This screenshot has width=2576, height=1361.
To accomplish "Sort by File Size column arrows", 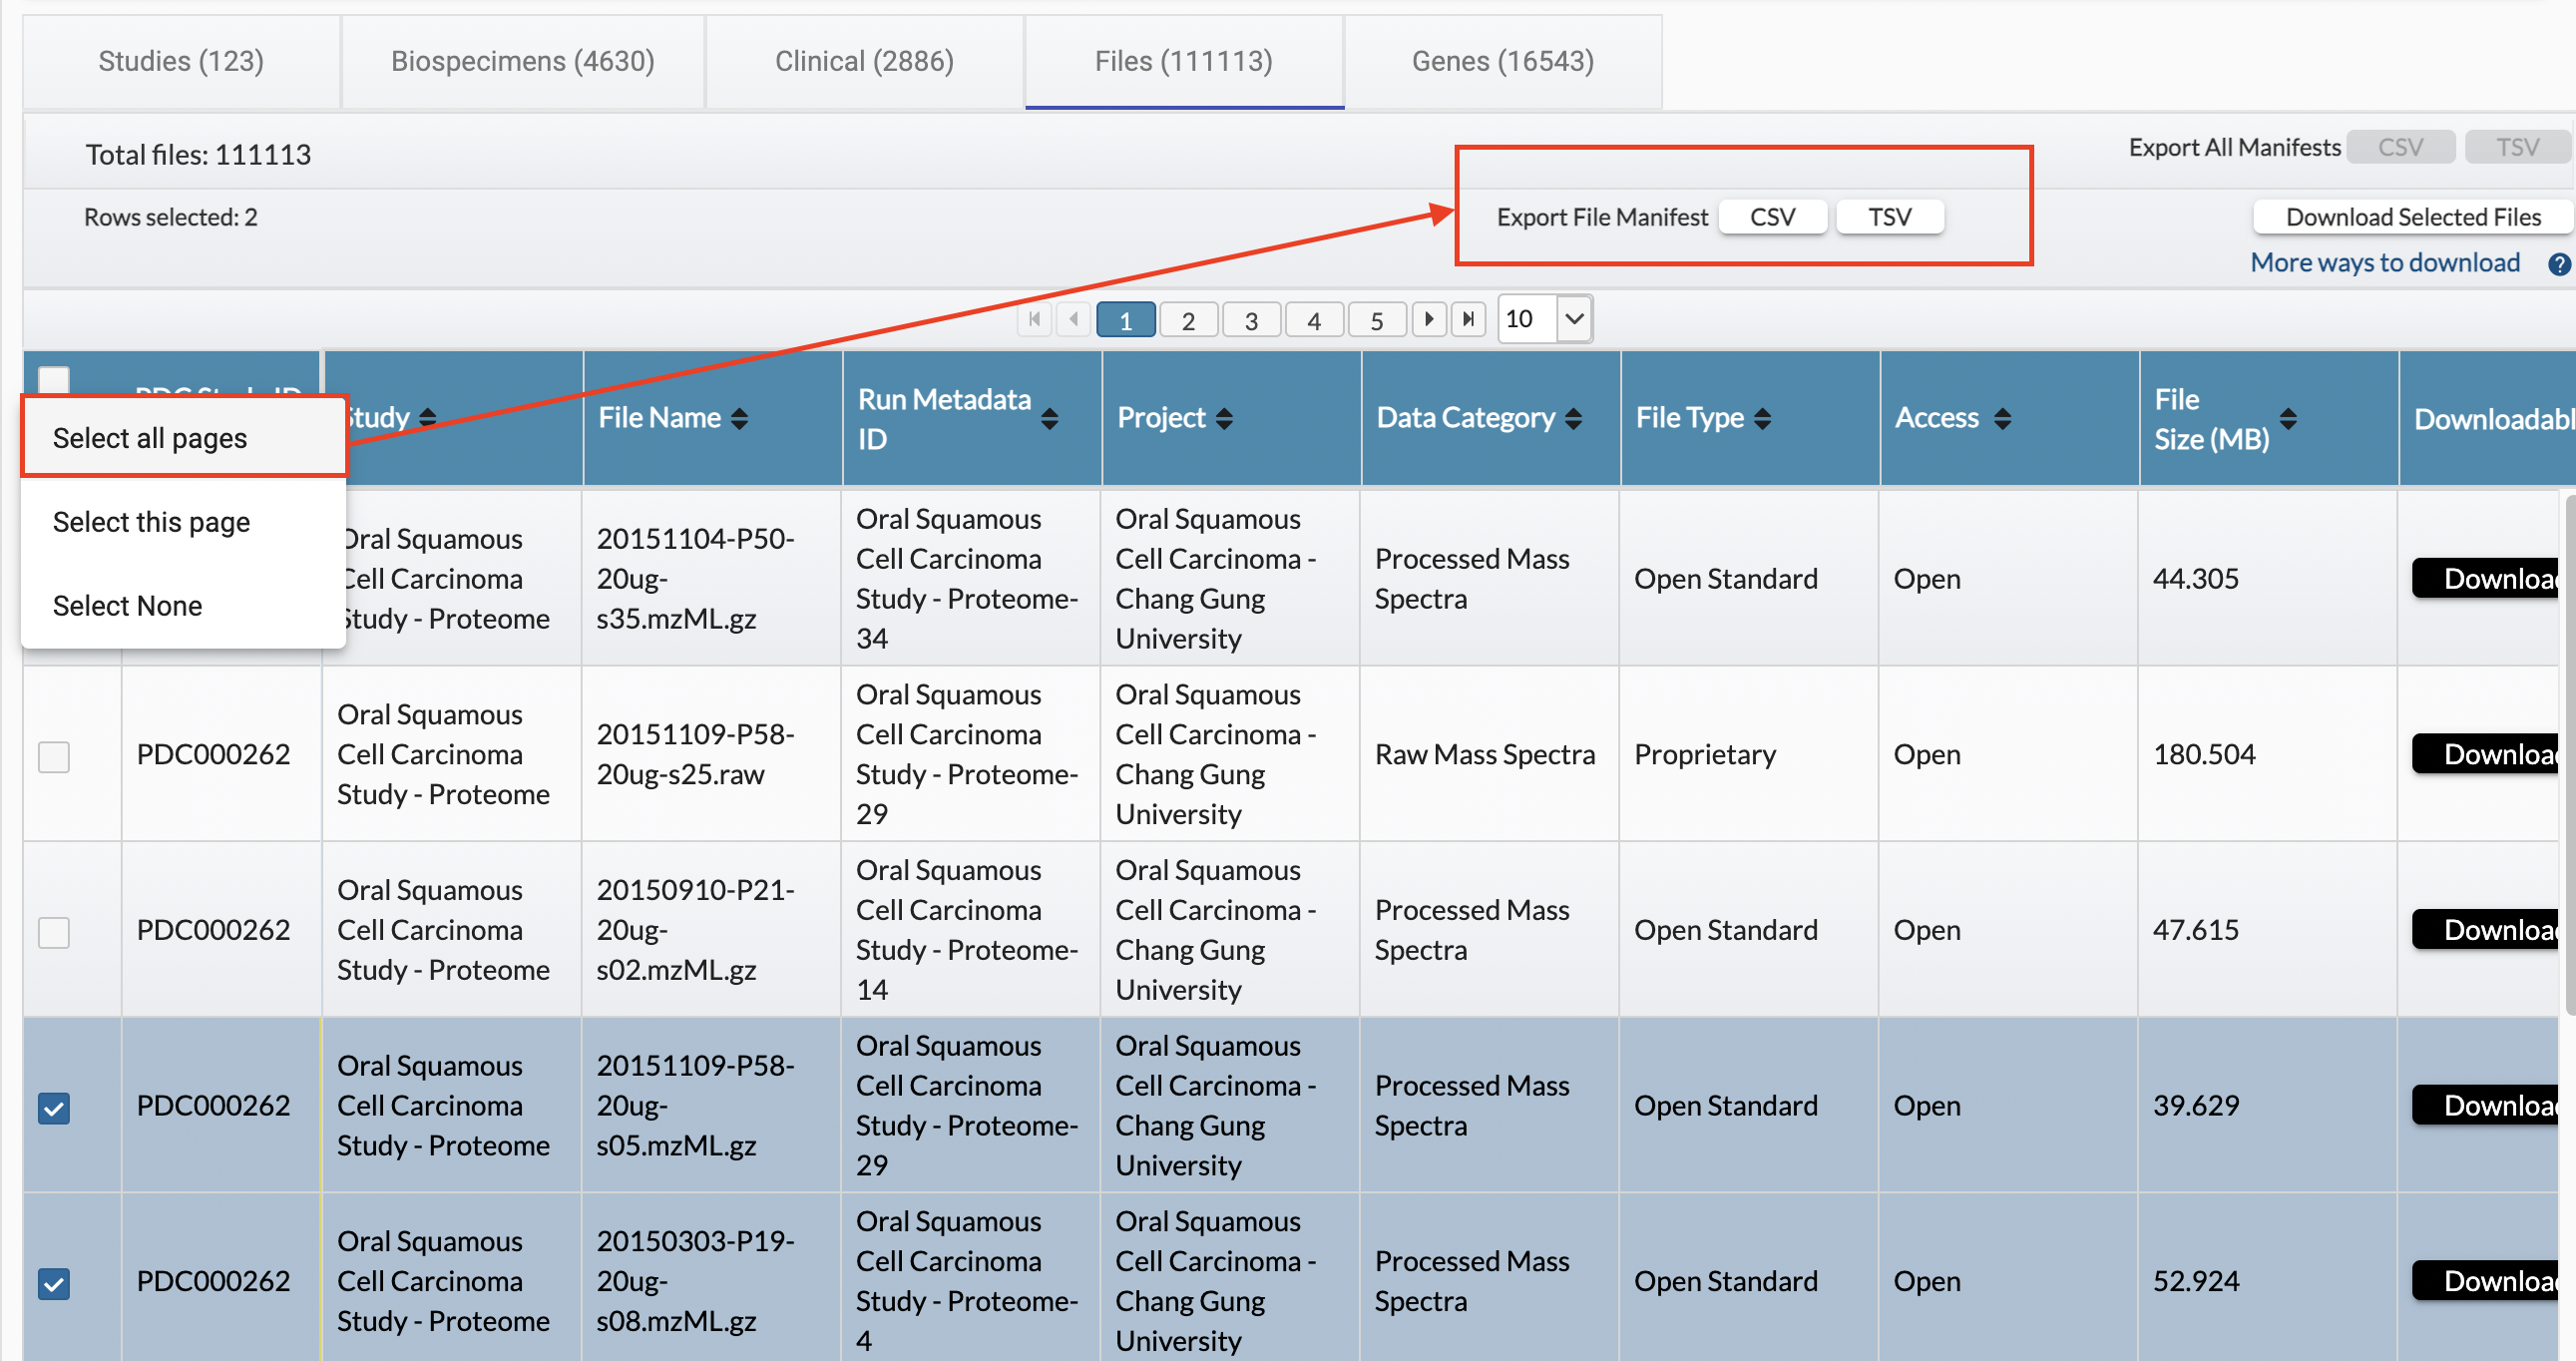I will tap(2287, 418).
